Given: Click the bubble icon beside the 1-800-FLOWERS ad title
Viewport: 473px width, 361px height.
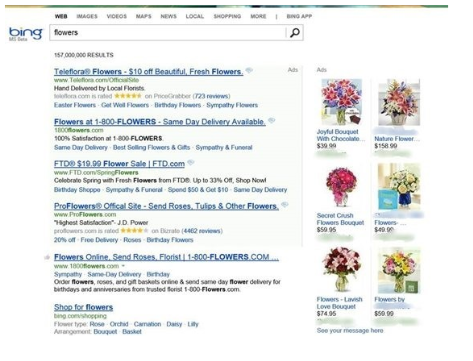Looking at the screenshot, I should (272, 120).
